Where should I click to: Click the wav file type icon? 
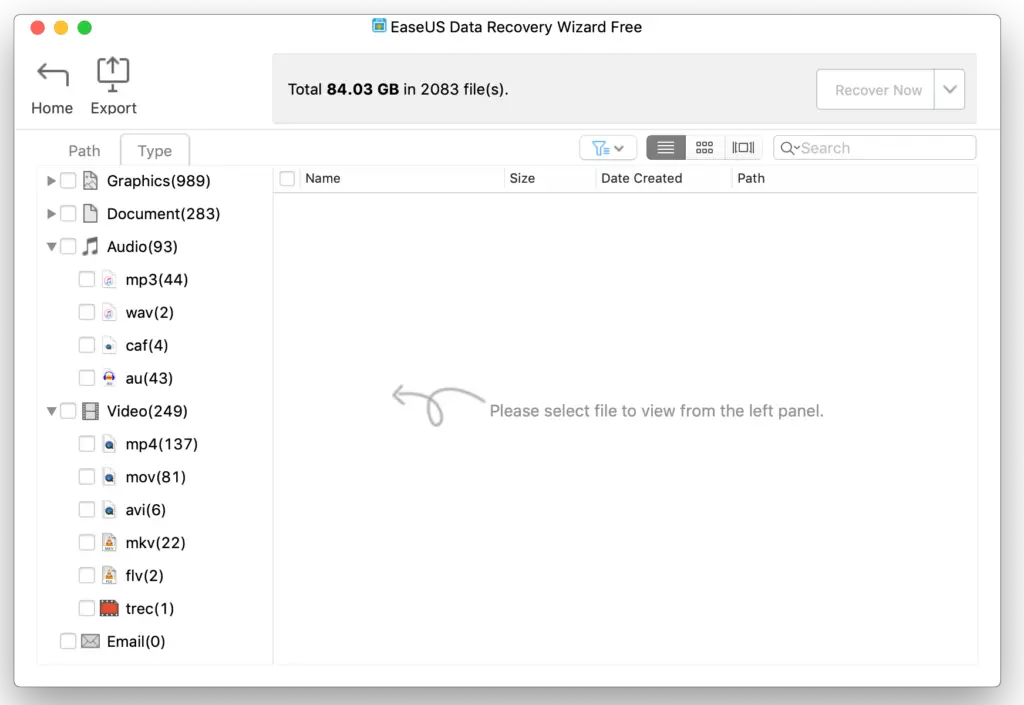pos(109,313)
